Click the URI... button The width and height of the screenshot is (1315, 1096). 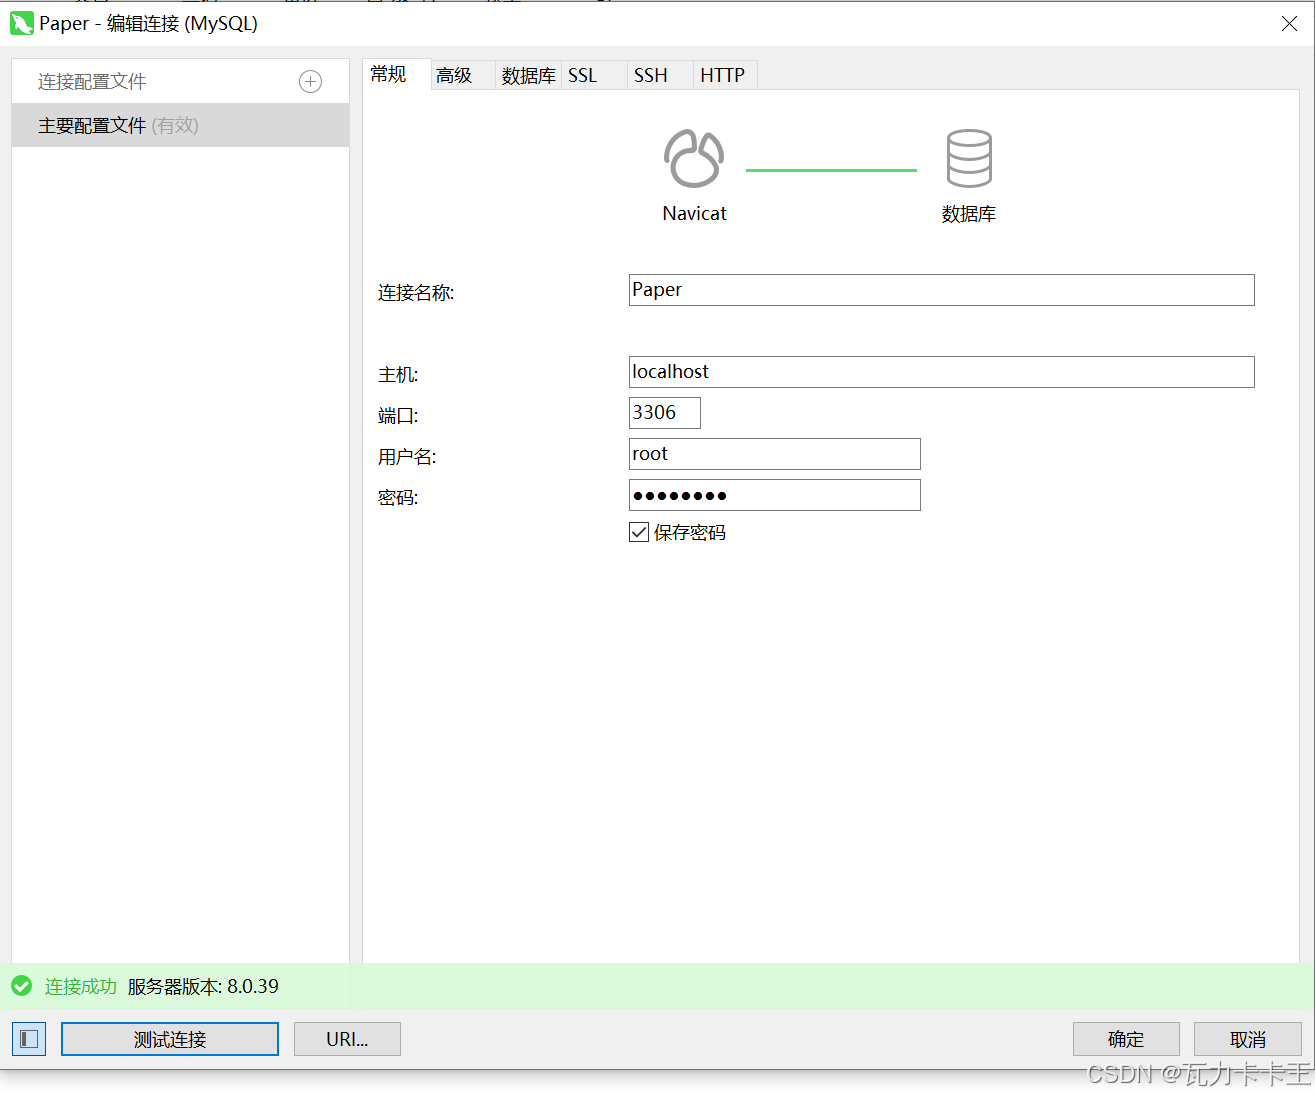[x=347, y=1039]
